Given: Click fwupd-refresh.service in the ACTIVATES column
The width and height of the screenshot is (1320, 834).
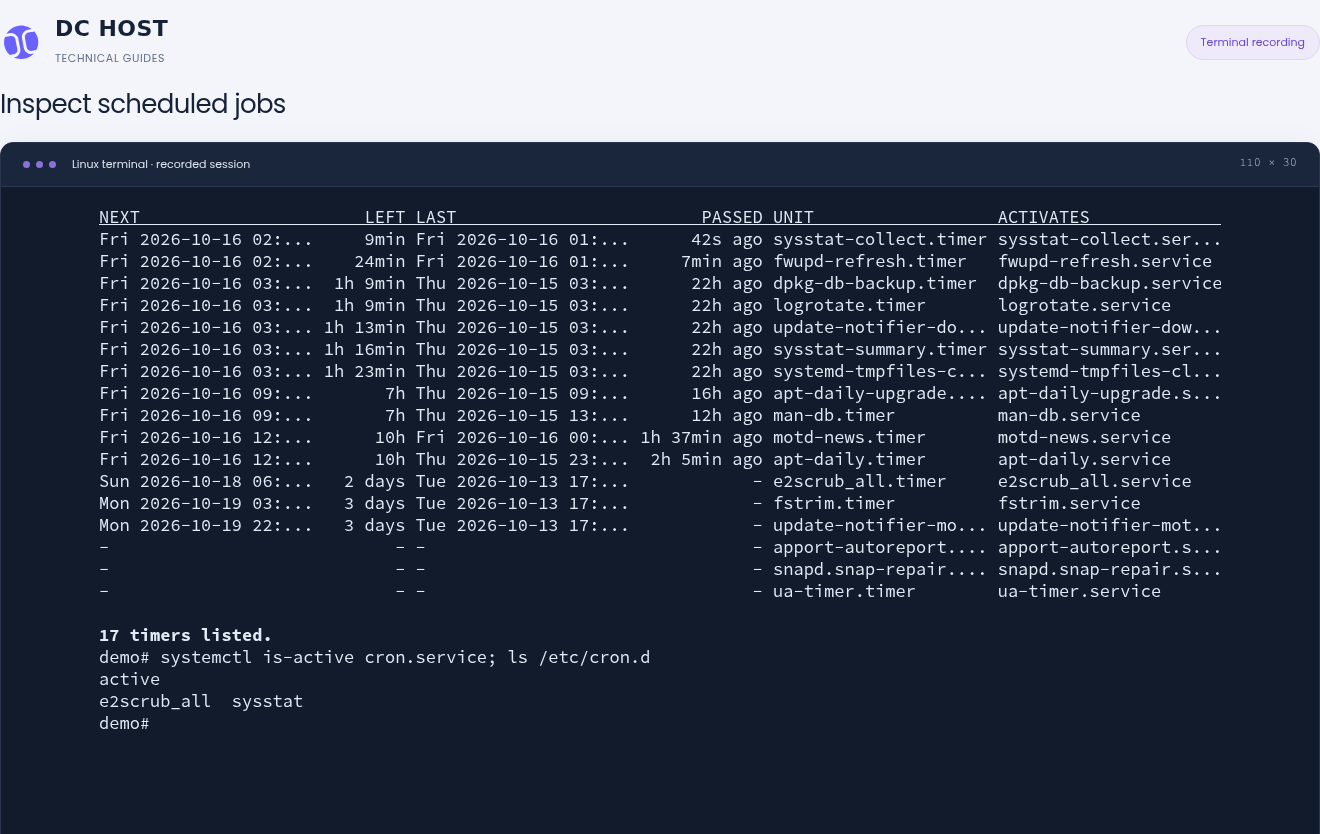Looking at the screenshot, I should pyautogui.click(x=1105, y=261).
